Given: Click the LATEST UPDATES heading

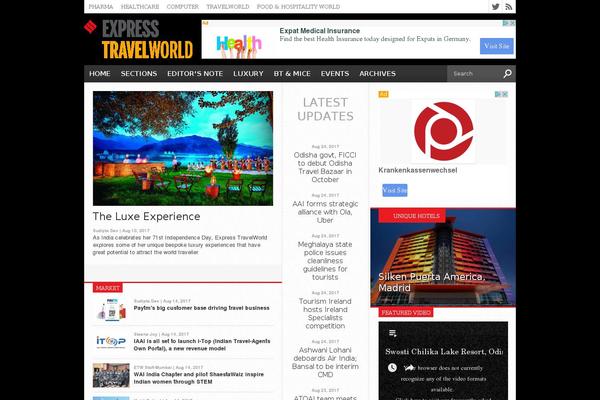Looking at the screenshot, I should click(325, 109).
